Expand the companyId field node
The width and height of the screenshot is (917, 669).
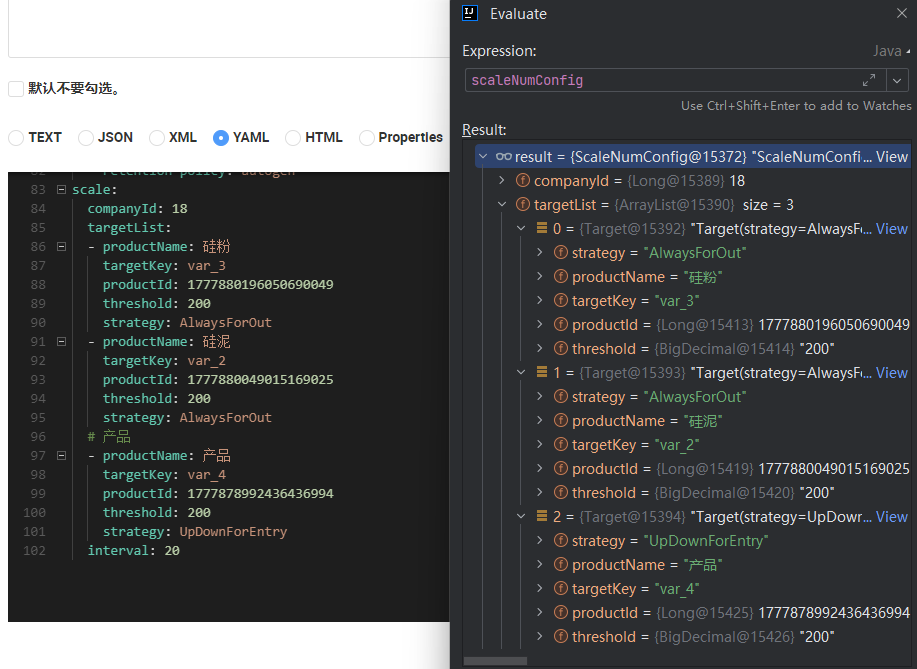click(502, 181)
